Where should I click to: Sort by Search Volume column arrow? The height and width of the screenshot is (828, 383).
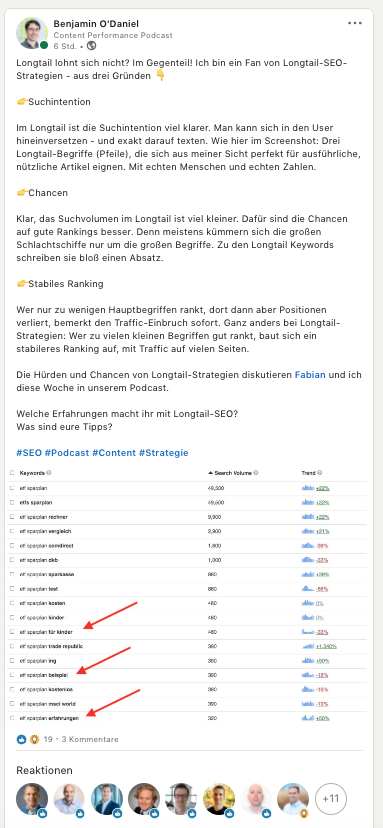[x=210, y=473]
